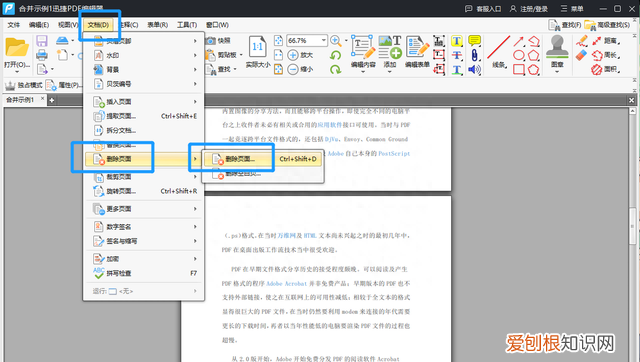
Task: Open the 66.7% zoom level dropdown
Action: 323,40
